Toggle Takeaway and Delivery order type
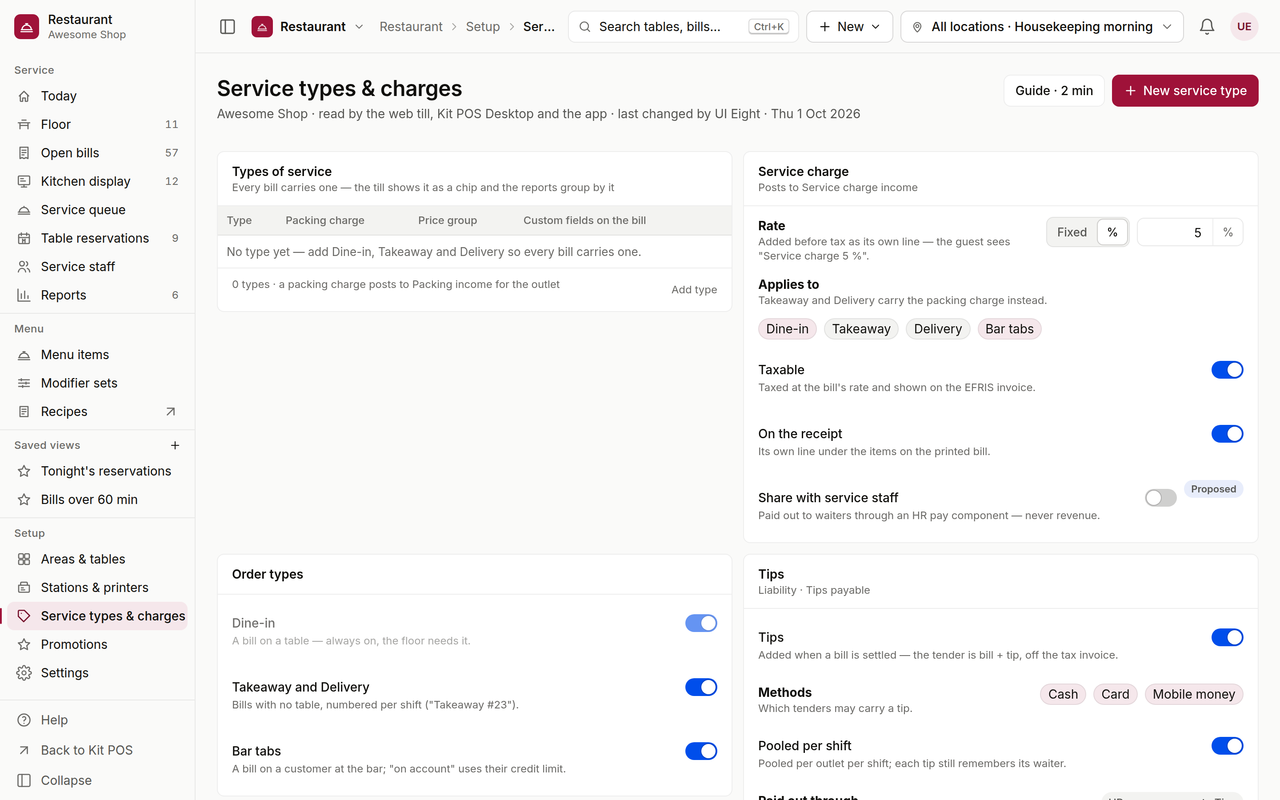Screen dimensions: 1280x800 pyautogui.click(x=701, y=687)
